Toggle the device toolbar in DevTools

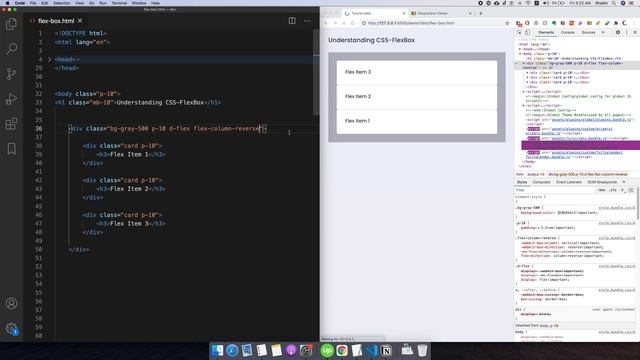(x=527, y=32)
